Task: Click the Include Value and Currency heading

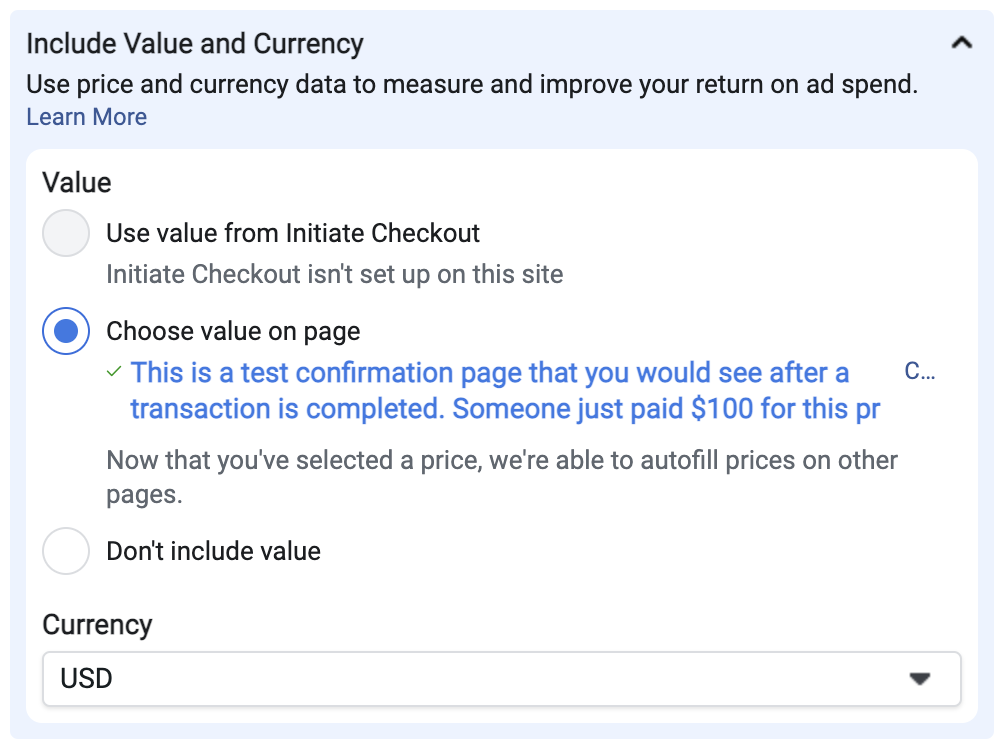Action: 195,44
